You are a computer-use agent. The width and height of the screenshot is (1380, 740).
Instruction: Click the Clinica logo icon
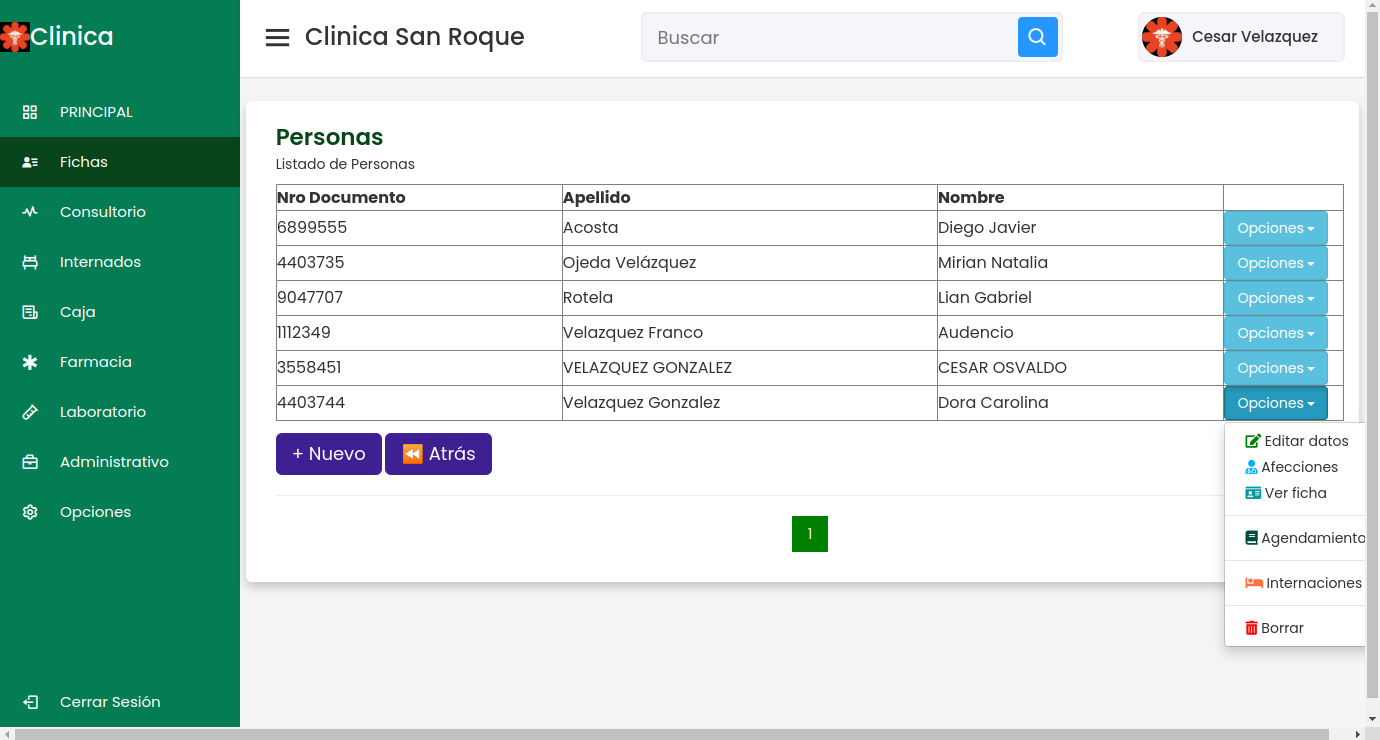coord(15,37)
